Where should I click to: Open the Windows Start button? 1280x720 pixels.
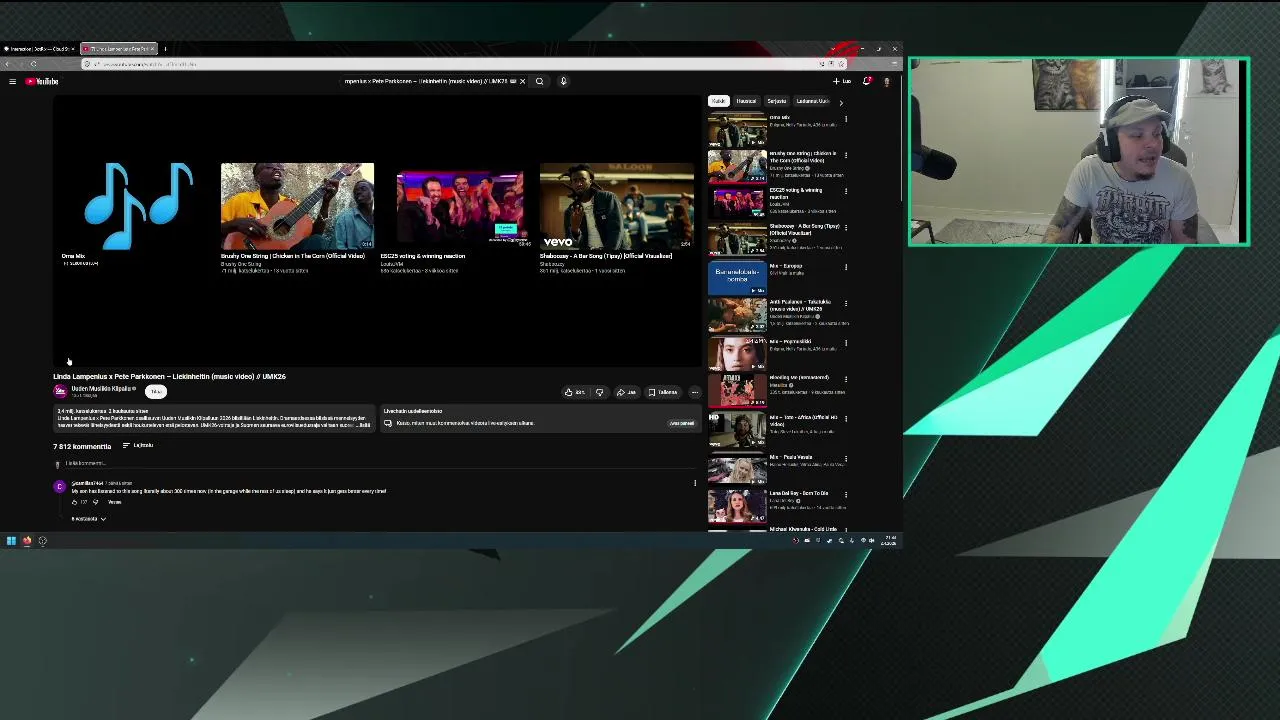point(11,541)
